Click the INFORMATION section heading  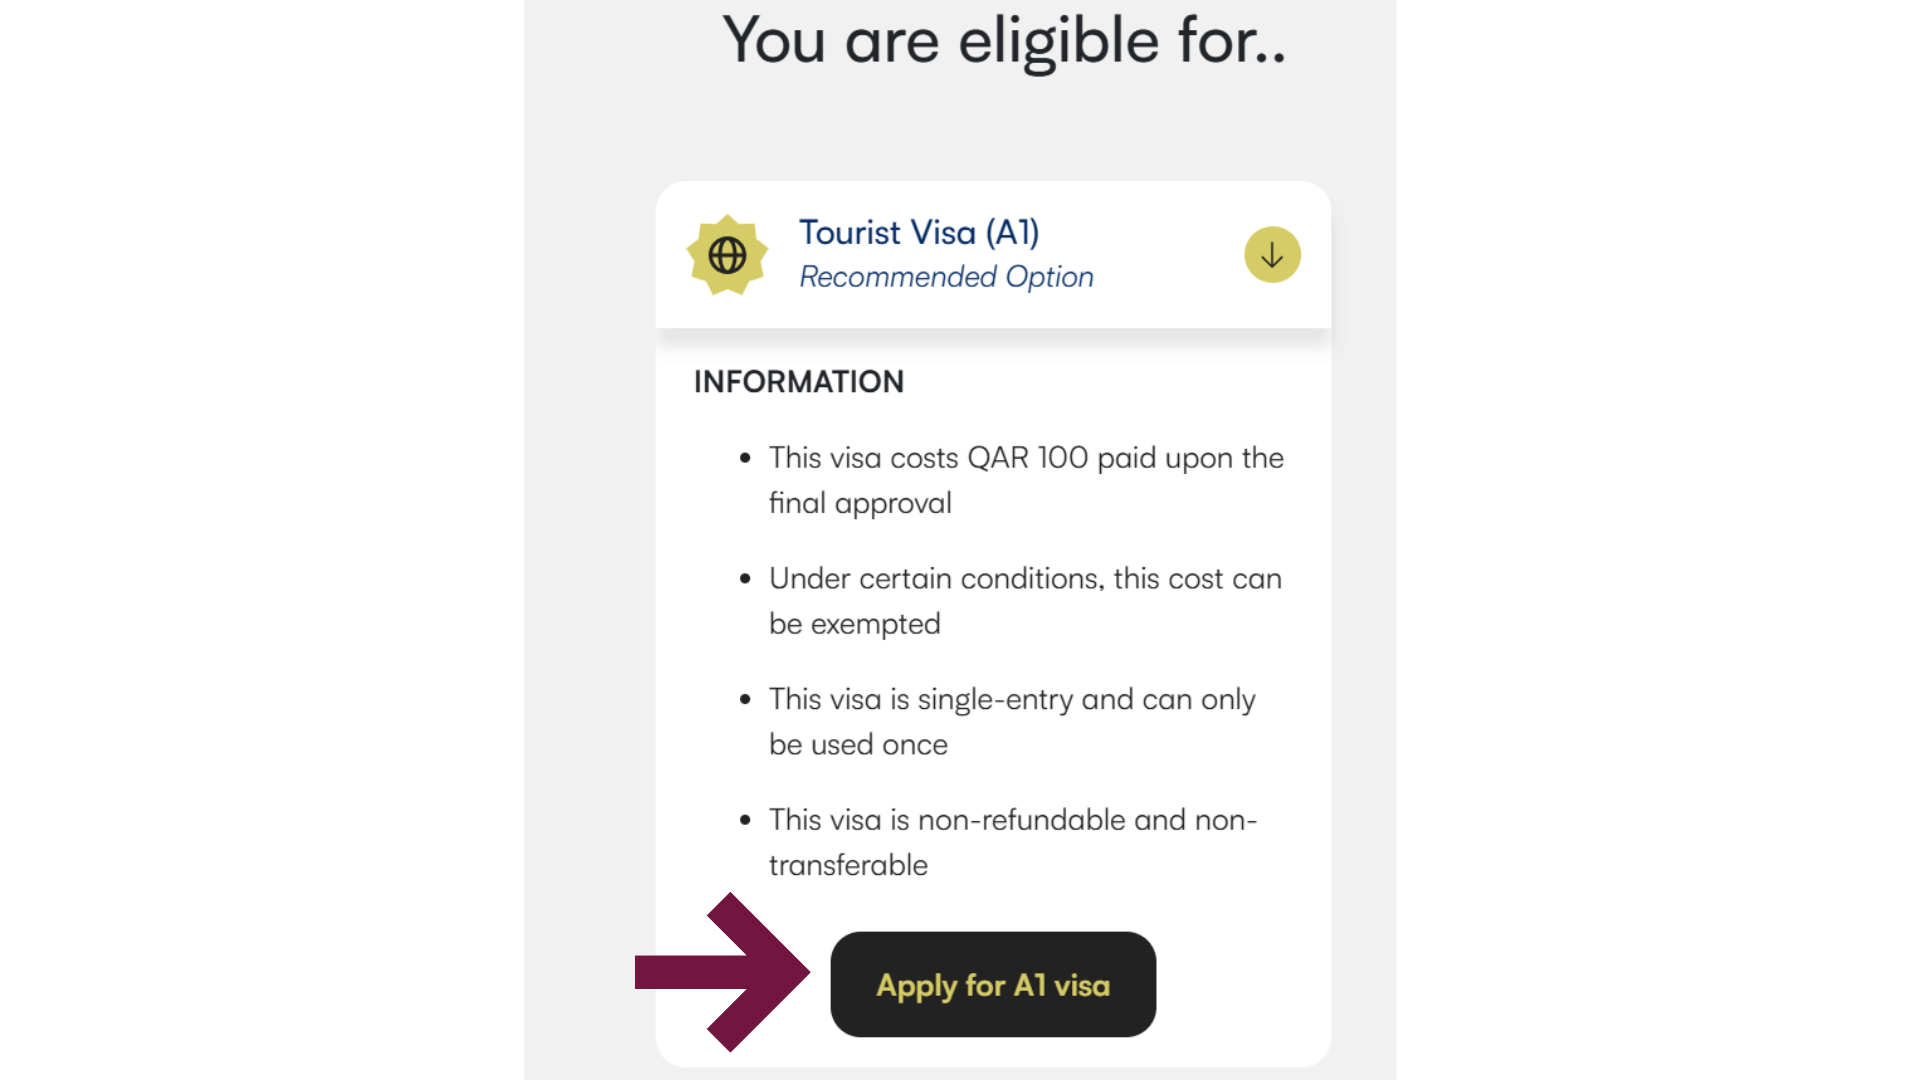pos(799,382)
